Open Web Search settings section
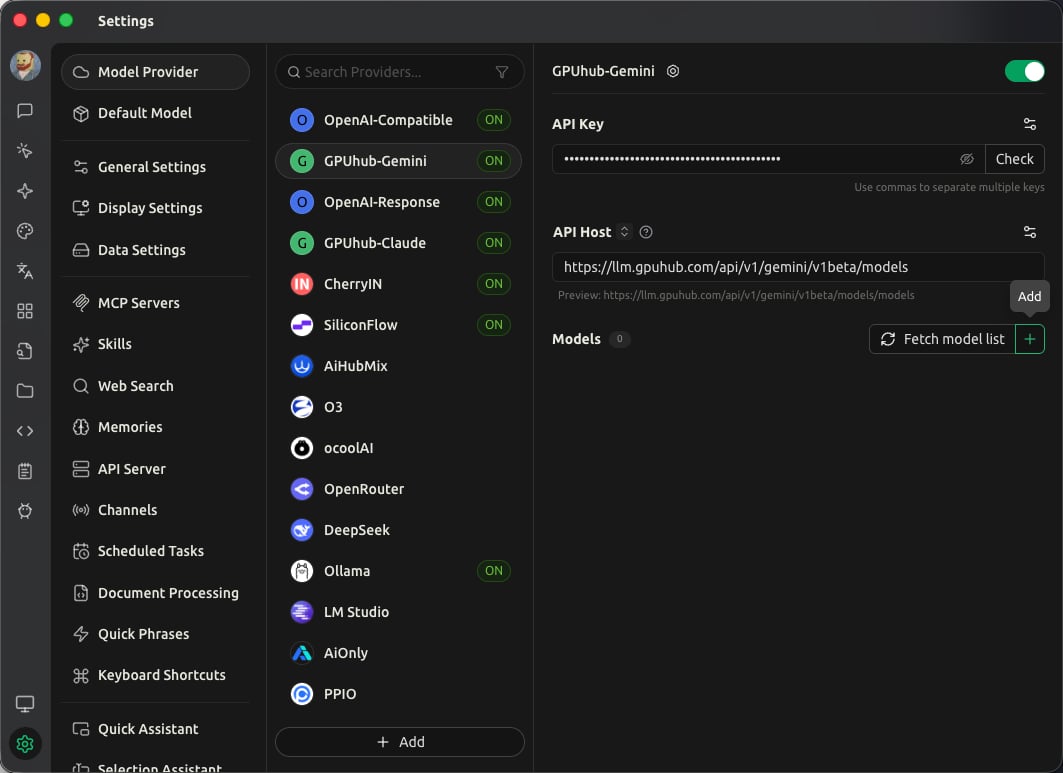The width and height of the screenshot is (1063, 773). [155, 386]
